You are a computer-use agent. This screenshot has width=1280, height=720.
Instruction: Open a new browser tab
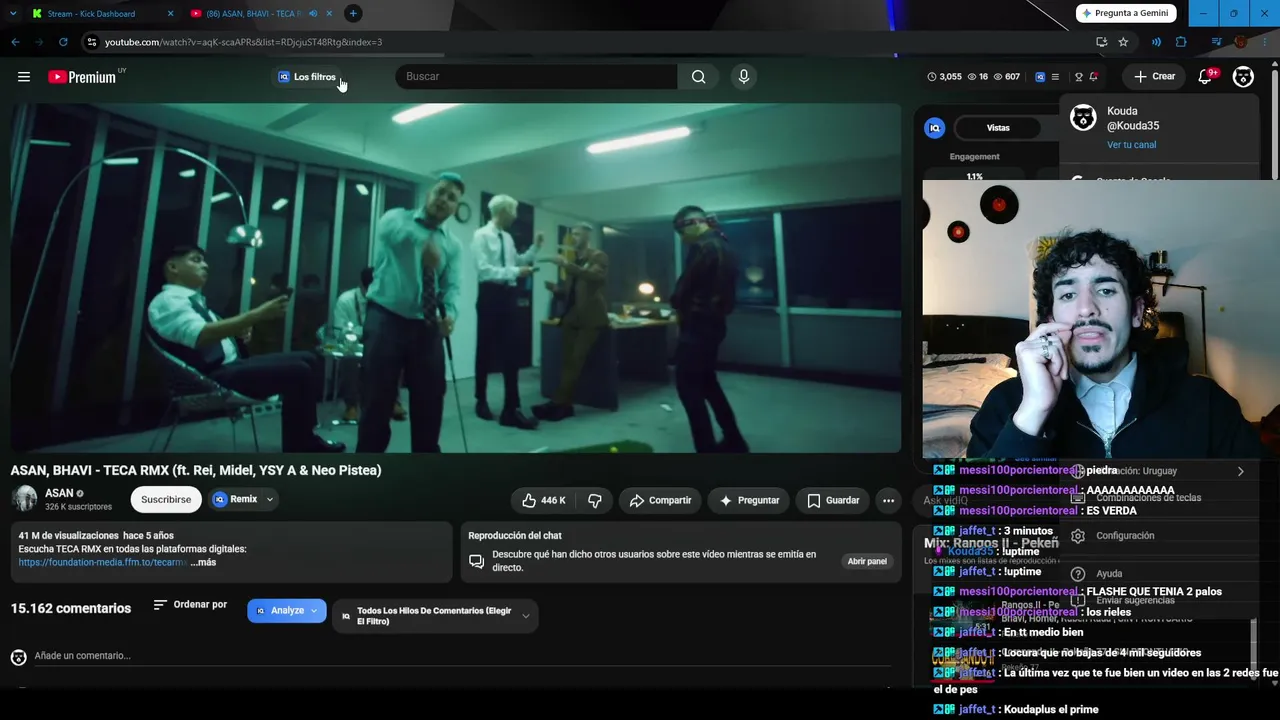(x=353, y=13)
